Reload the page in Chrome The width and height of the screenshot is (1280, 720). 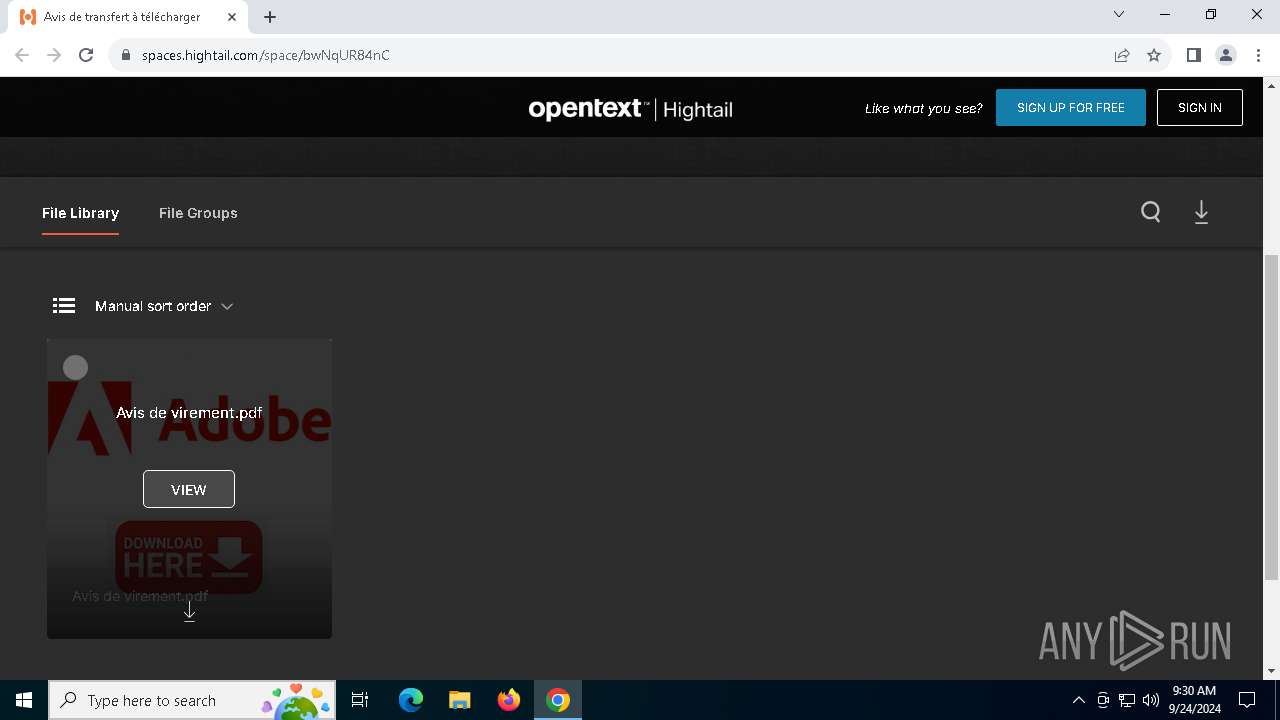[86, 55]
